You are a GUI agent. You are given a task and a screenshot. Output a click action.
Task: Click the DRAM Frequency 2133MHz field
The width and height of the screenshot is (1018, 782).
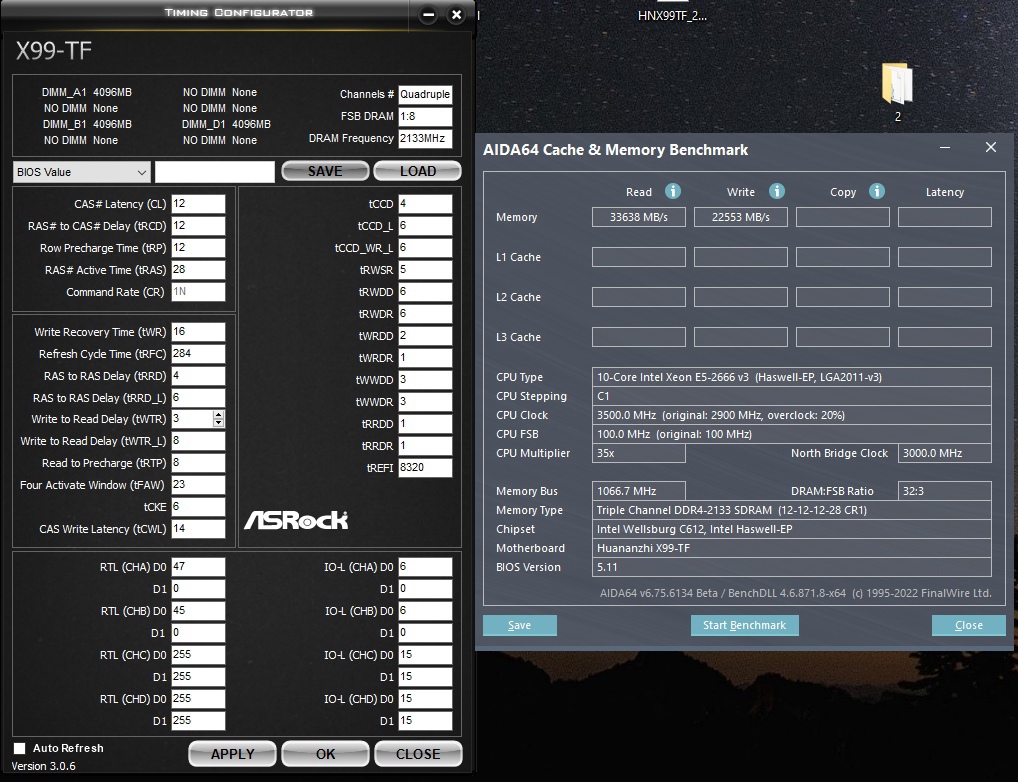coord(425,138)
